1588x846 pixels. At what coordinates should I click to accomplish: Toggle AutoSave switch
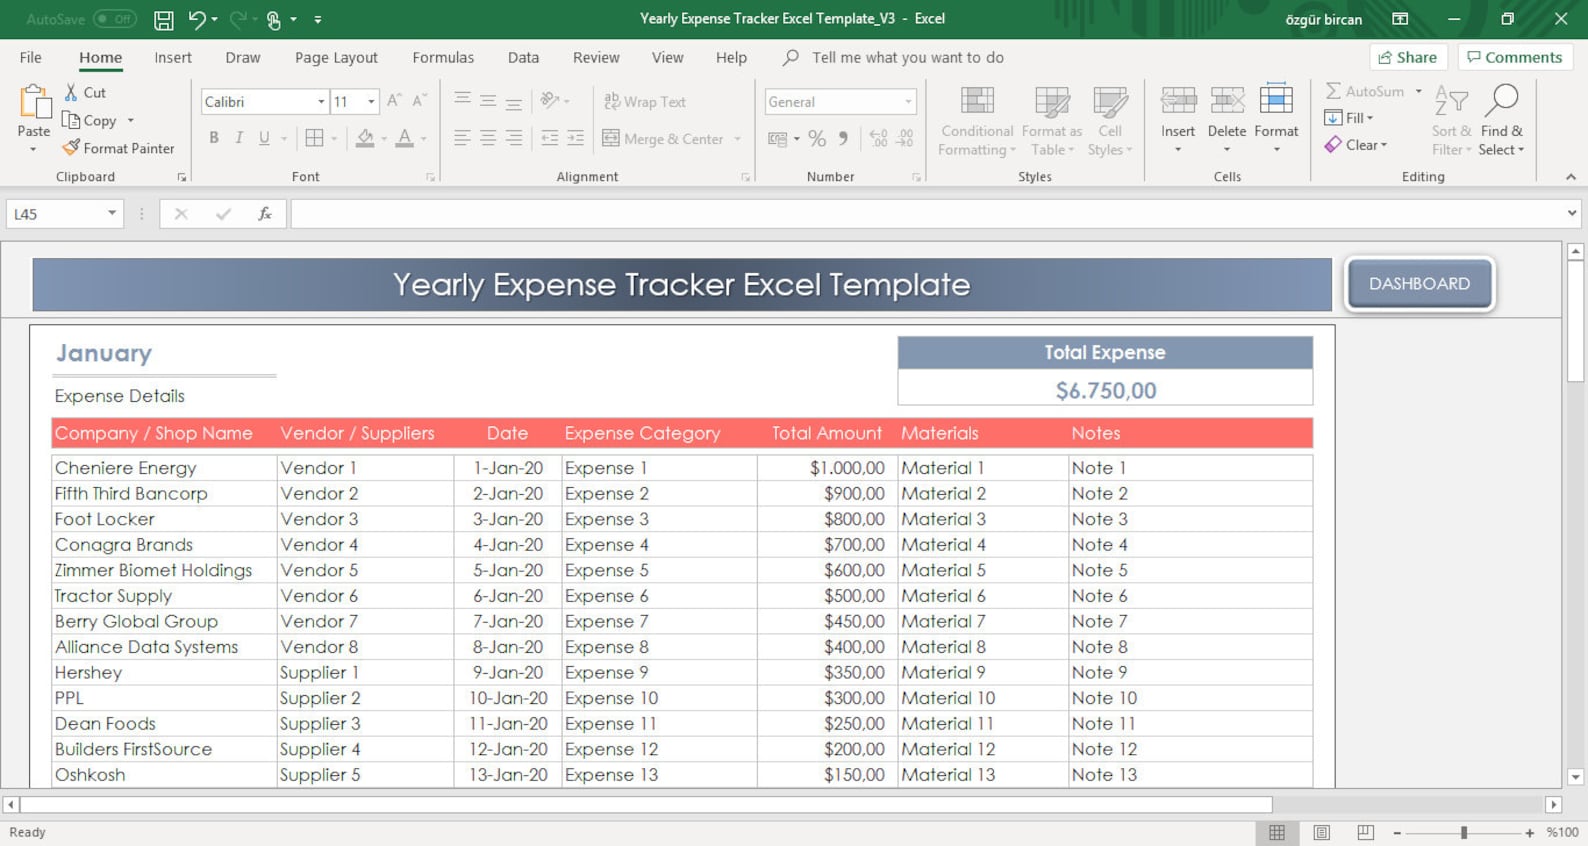[114, 19]
